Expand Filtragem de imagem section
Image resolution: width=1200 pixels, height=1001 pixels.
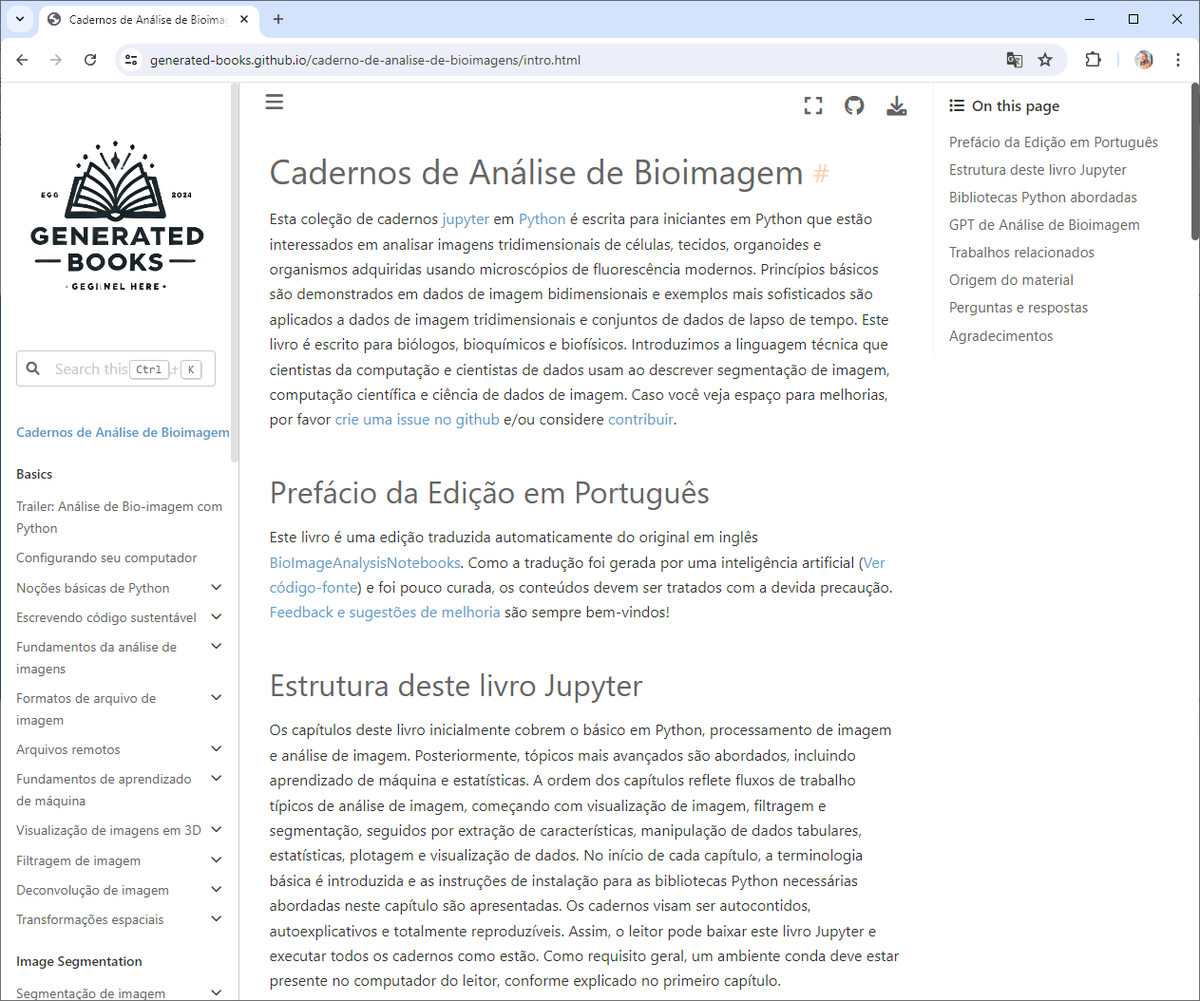tap(217, 860)
